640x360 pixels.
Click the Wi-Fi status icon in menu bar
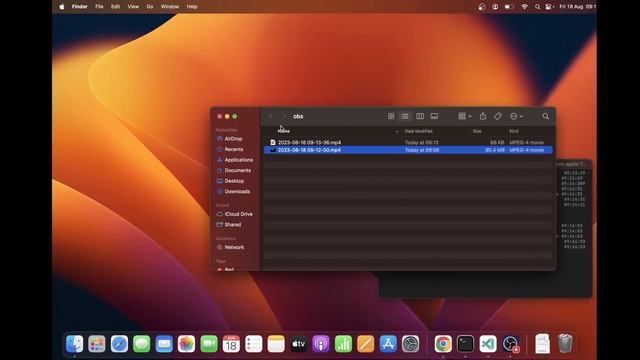524,7
